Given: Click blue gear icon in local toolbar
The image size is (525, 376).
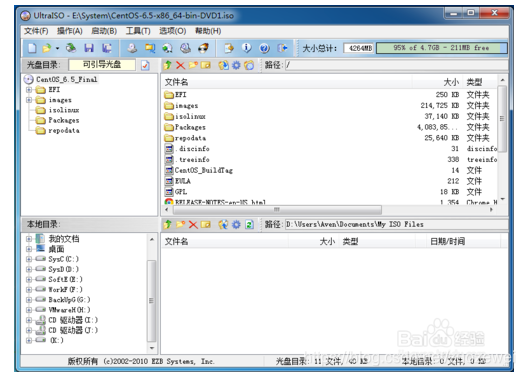Looking at the screenshot, I should point(236,224).
